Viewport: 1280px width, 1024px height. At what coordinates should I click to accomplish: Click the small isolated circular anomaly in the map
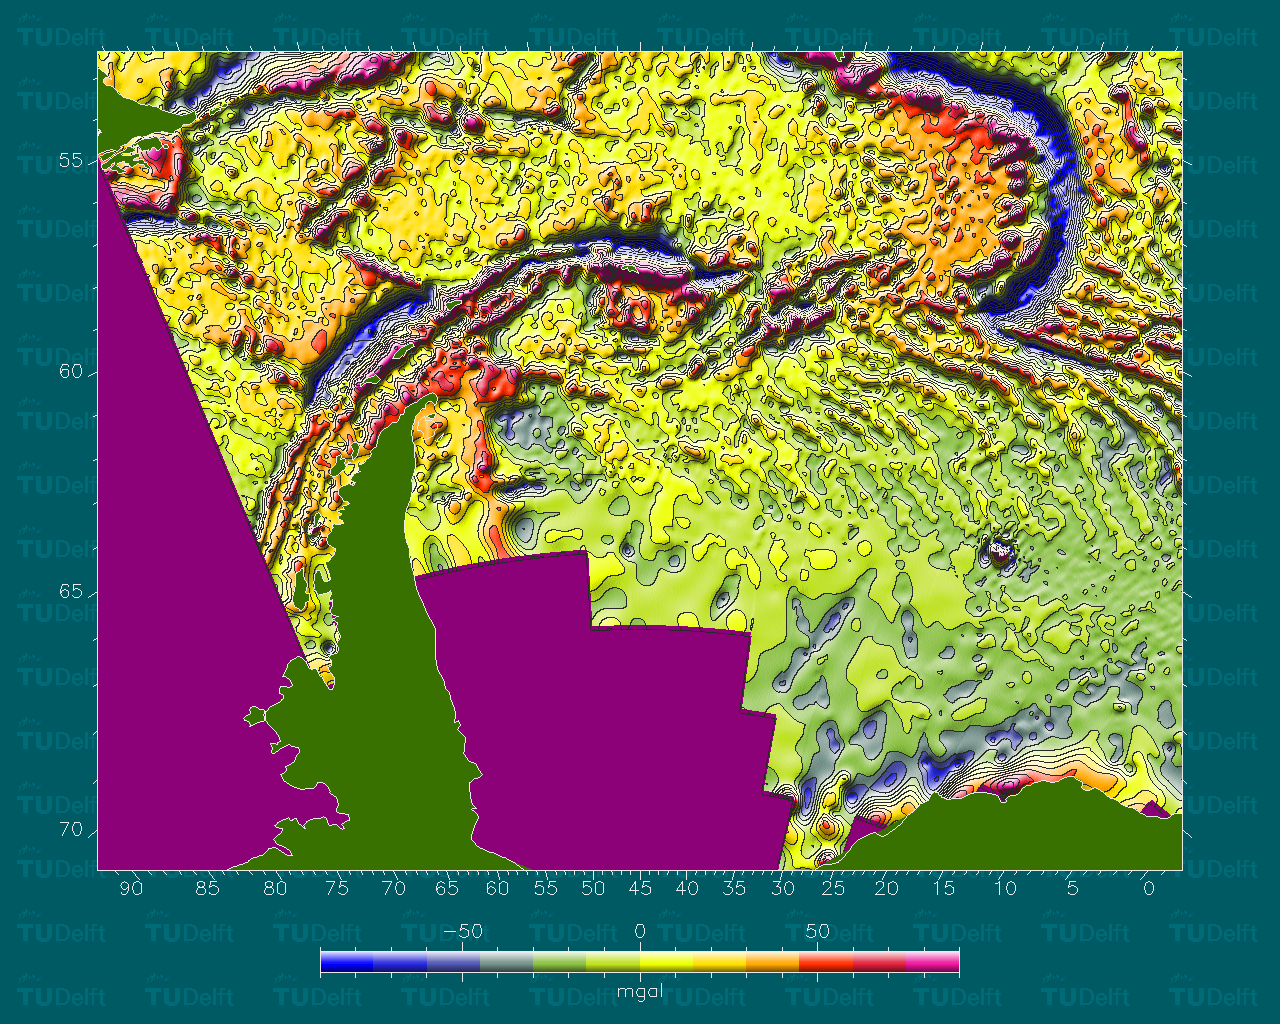999,552
